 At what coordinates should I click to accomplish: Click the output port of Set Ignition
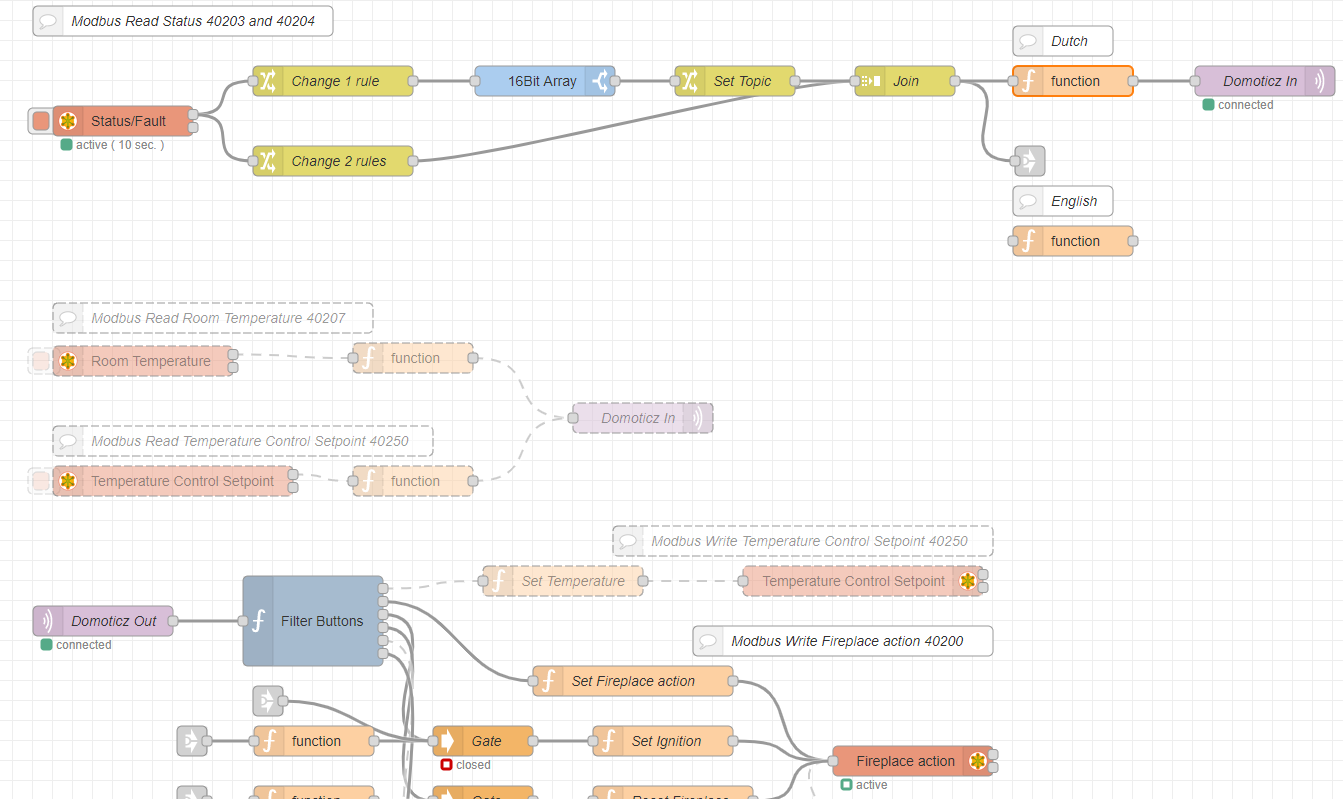(733, 741)
